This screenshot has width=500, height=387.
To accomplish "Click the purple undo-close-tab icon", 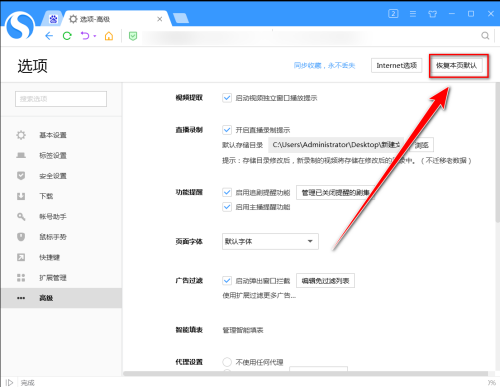I will (x=85, y=36).
